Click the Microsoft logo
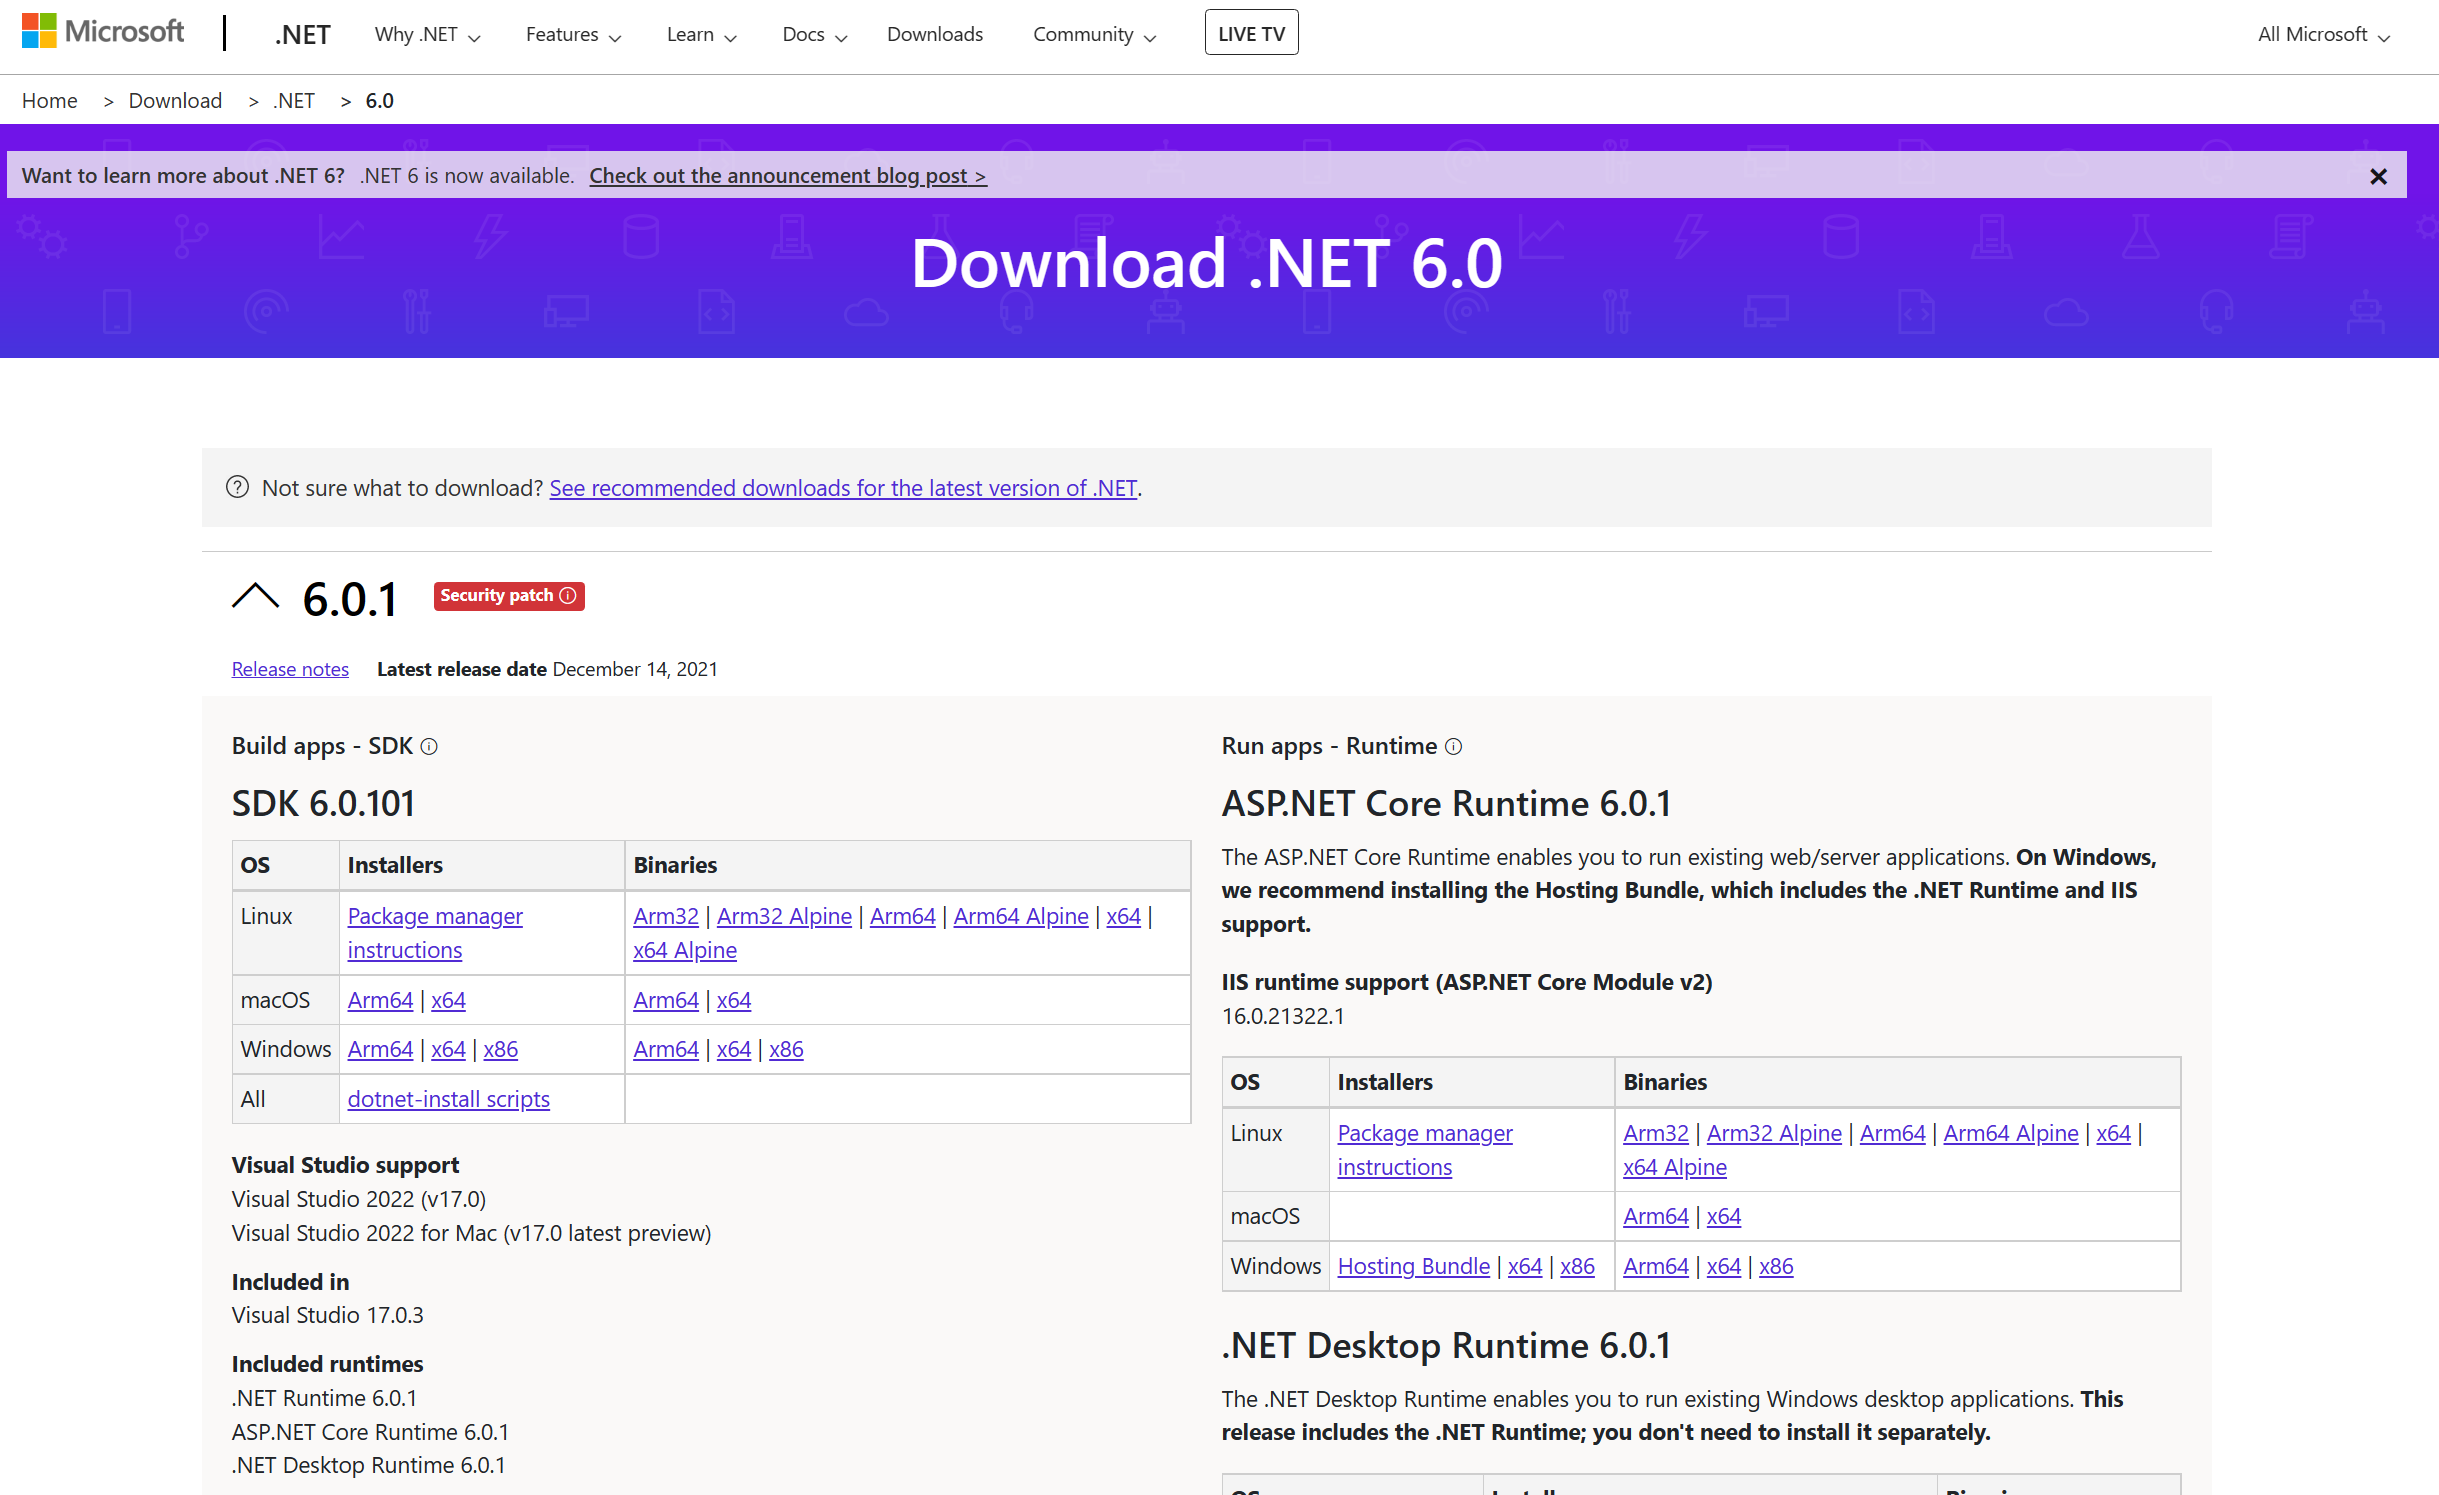The width and height of the screenshot is (2439, 1495). 102,31
